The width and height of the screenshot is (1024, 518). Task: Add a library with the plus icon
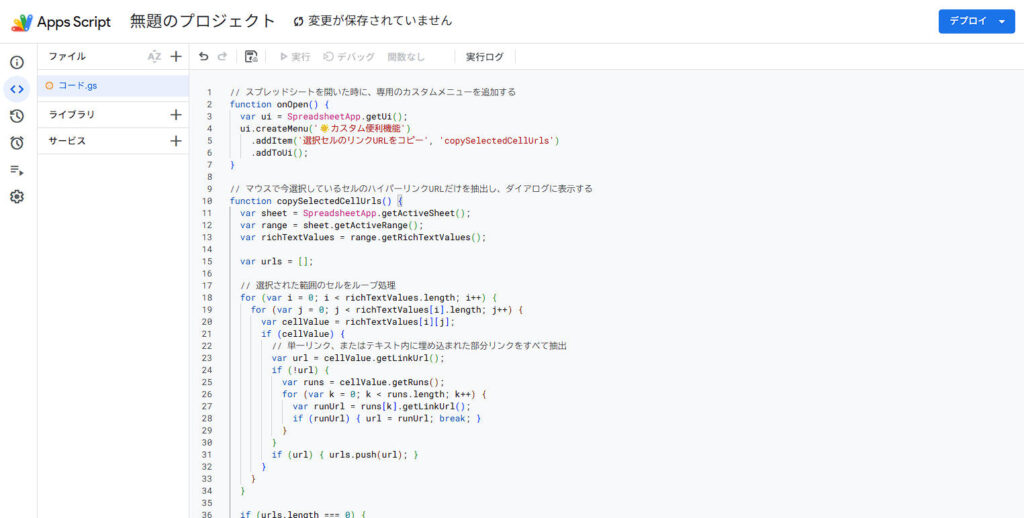[176, 115]
